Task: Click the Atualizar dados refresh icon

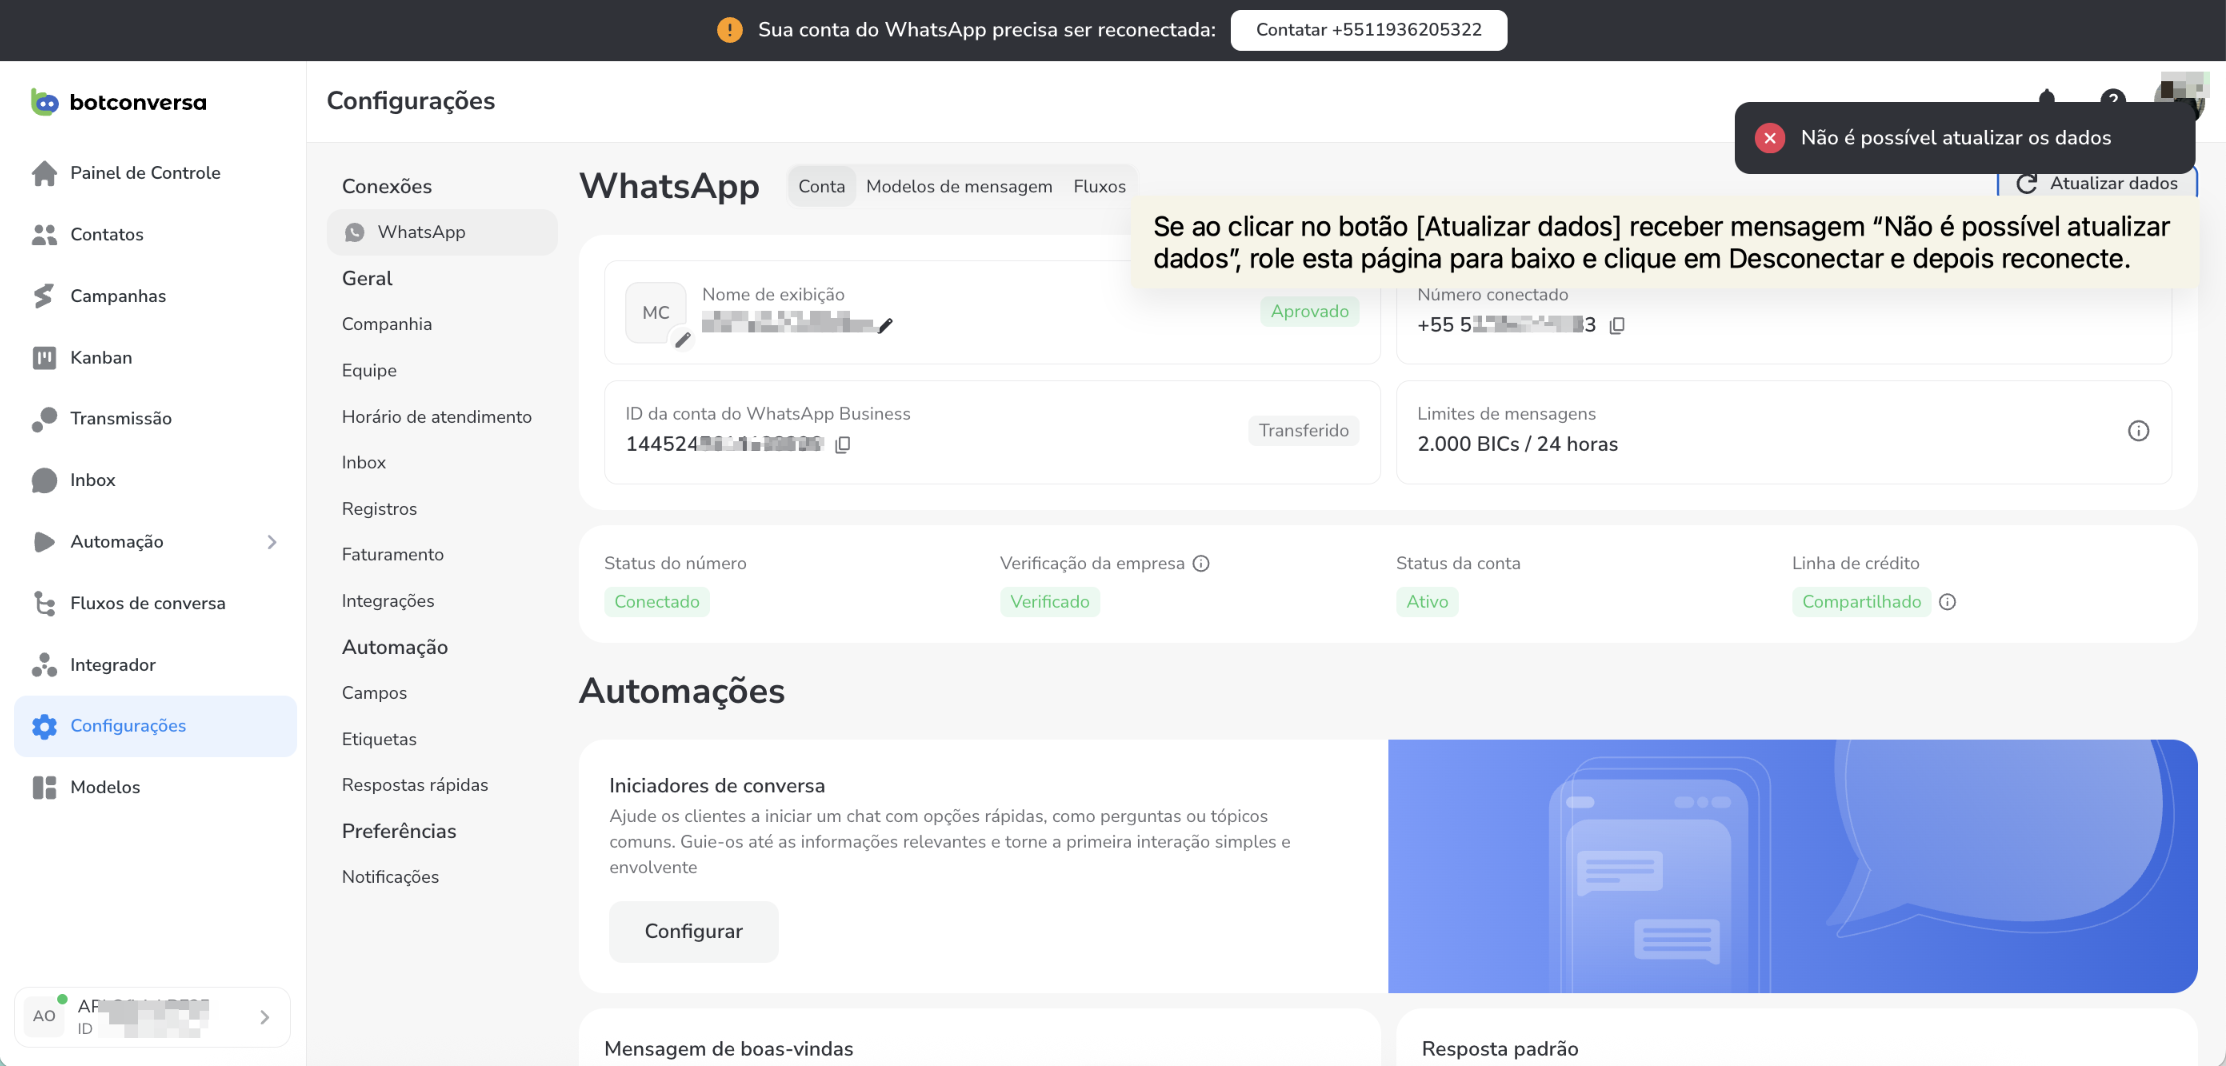Action: click(2027, 184)
